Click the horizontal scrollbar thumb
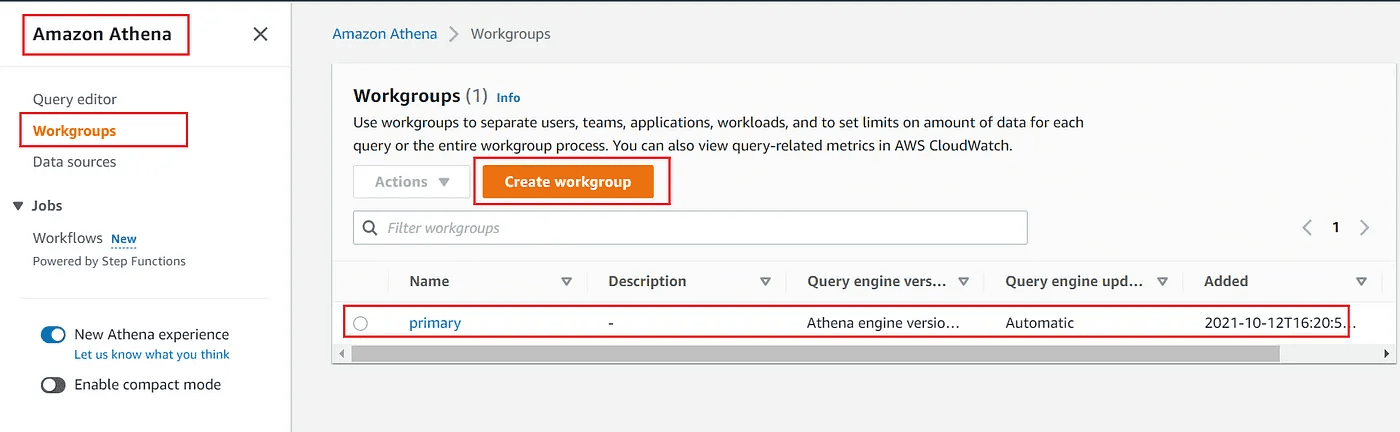Image resolution: width=1400 pixels, height=432 pixels. coord(815,354)
